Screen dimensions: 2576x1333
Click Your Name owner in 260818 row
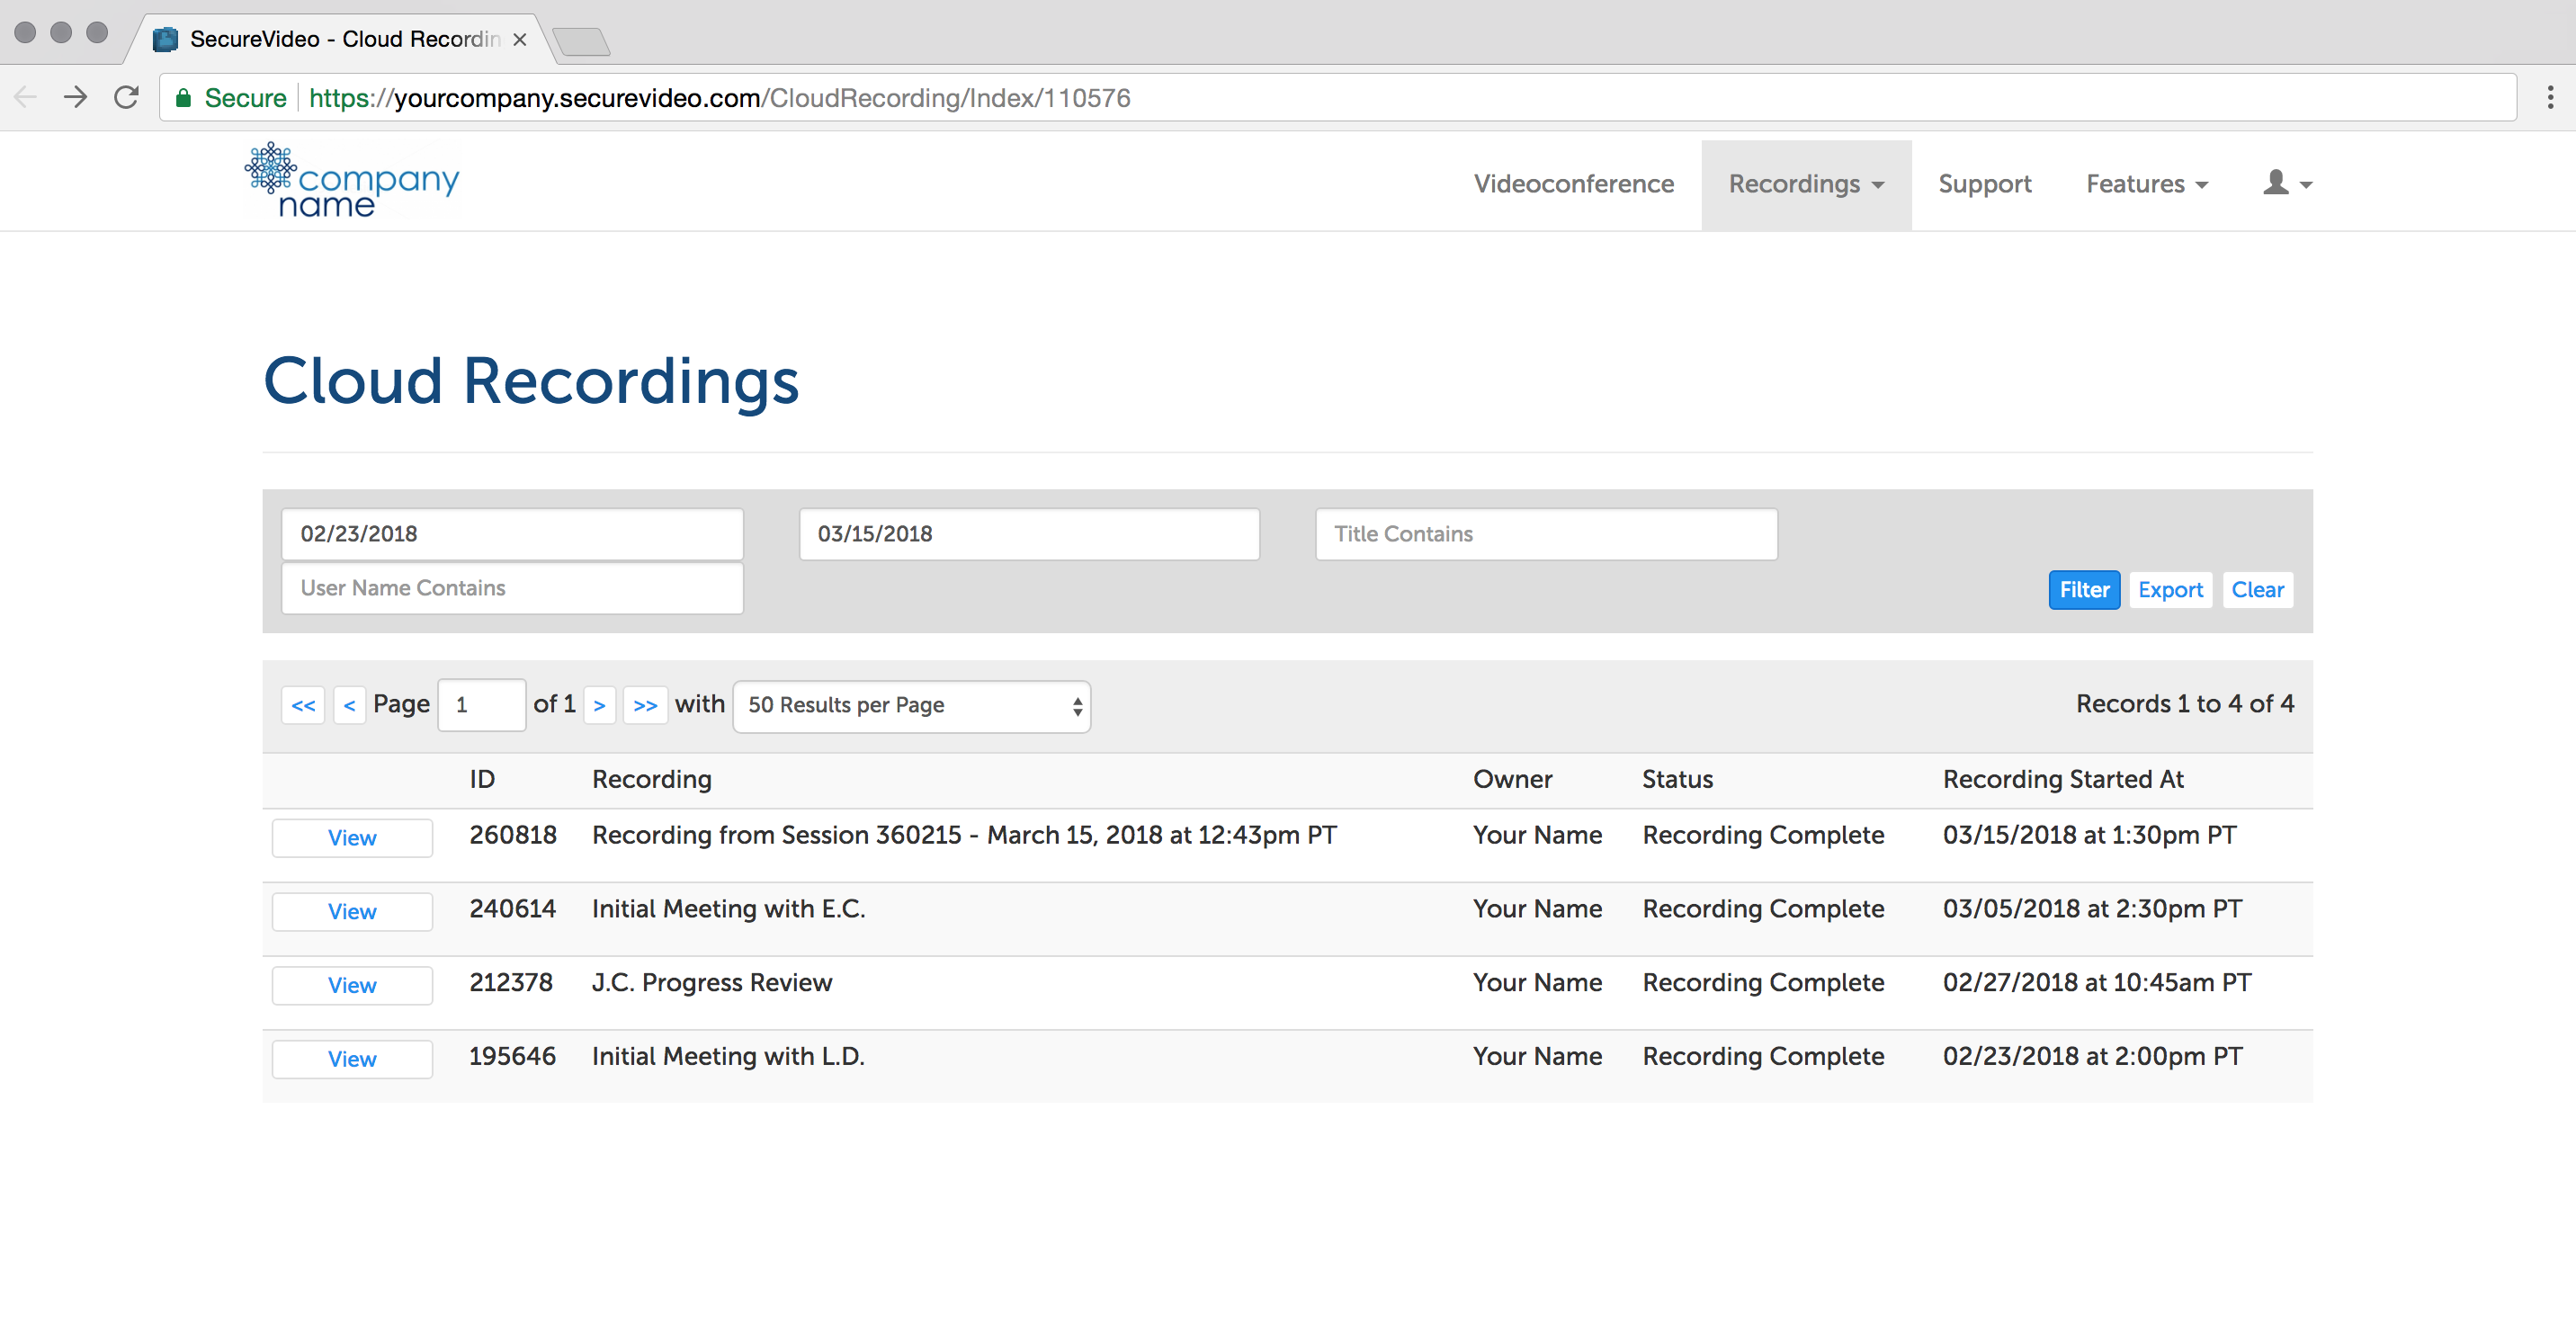tap(1537, 835)
